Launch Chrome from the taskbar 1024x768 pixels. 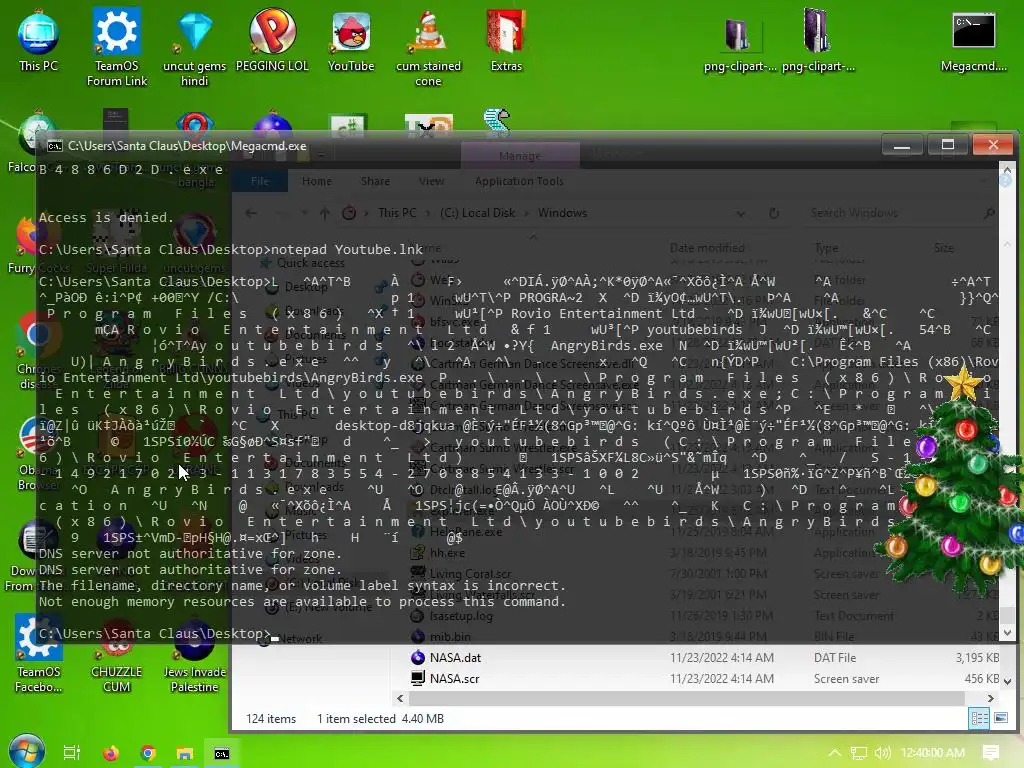coord(148,753)
